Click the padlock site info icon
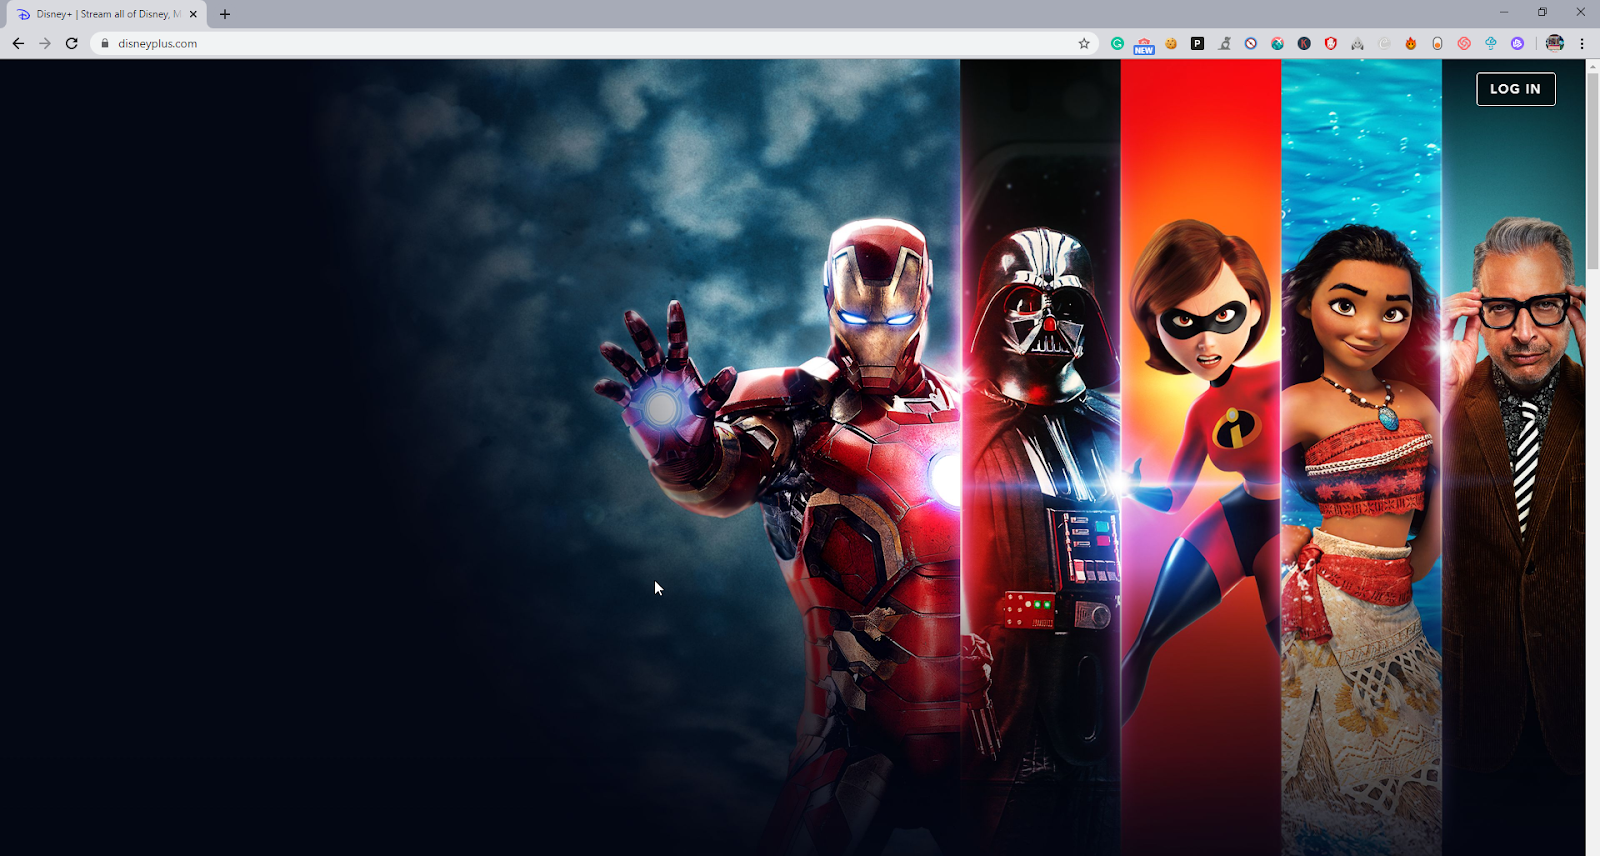 [x=104, y=43]
